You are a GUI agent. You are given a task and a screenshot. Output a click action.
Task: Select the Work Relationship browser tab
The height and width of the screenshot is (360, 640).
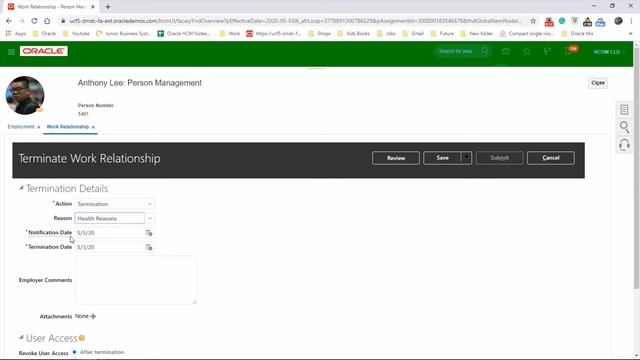50,7
